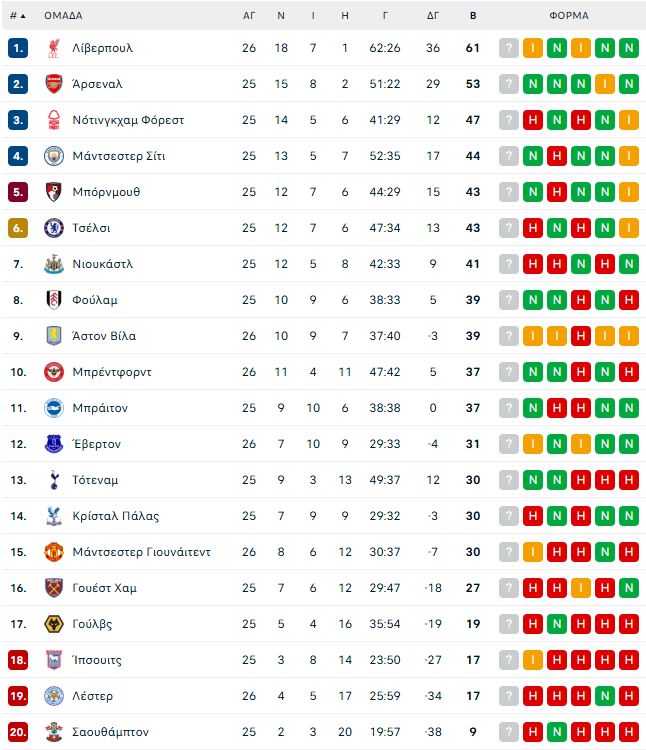Open the Manchester City crest icon
This screenshot has height=750, width=646.
[54, 156]
